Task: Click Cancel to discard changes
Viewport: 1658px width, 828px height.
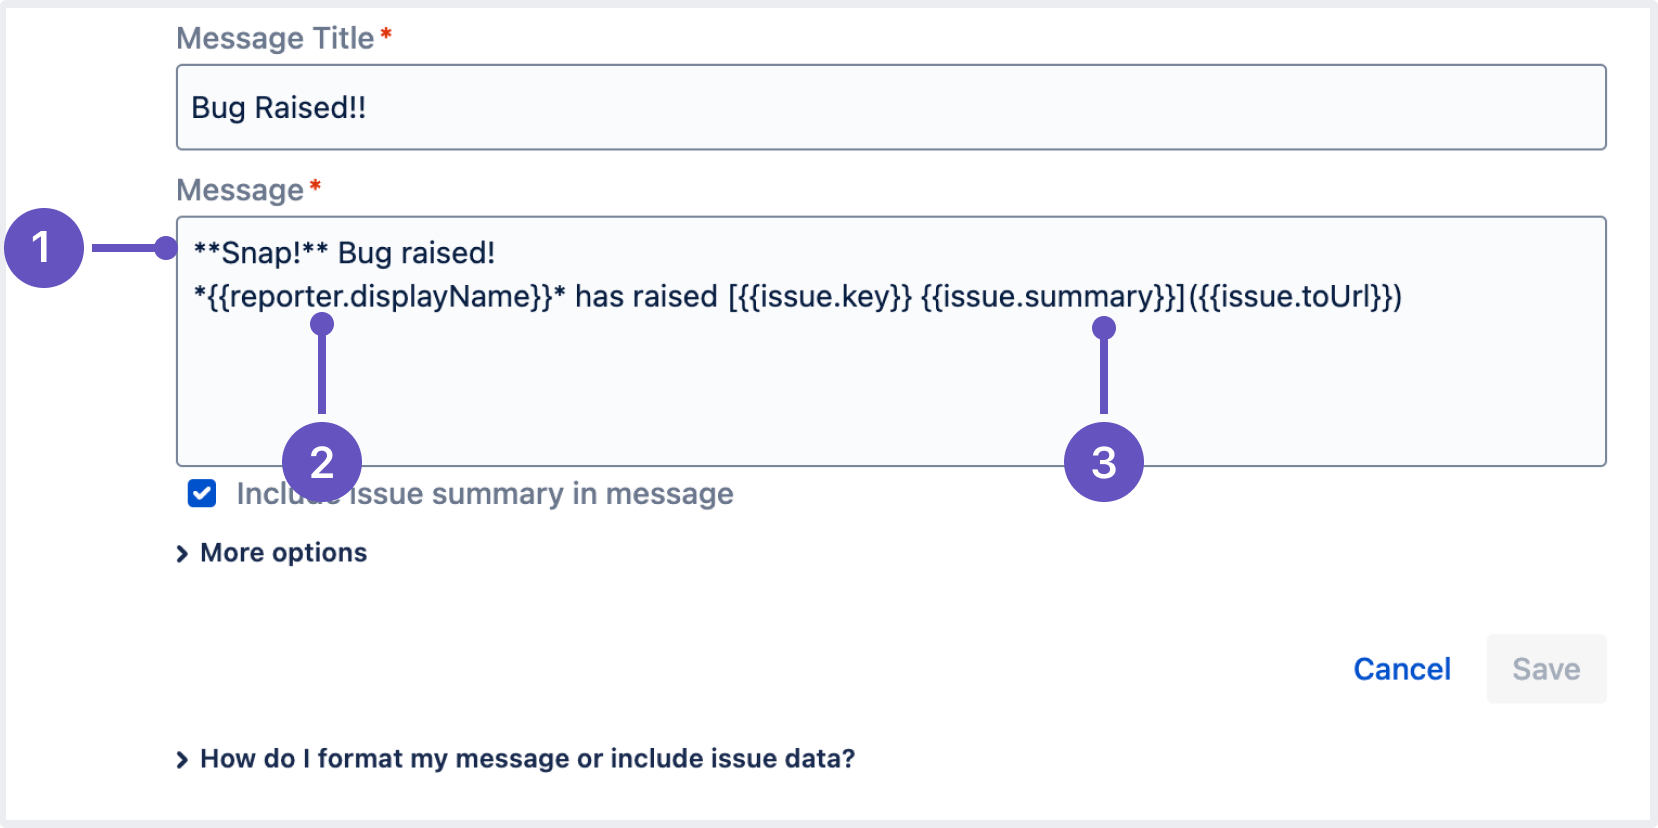Action: click(1402, 668)
